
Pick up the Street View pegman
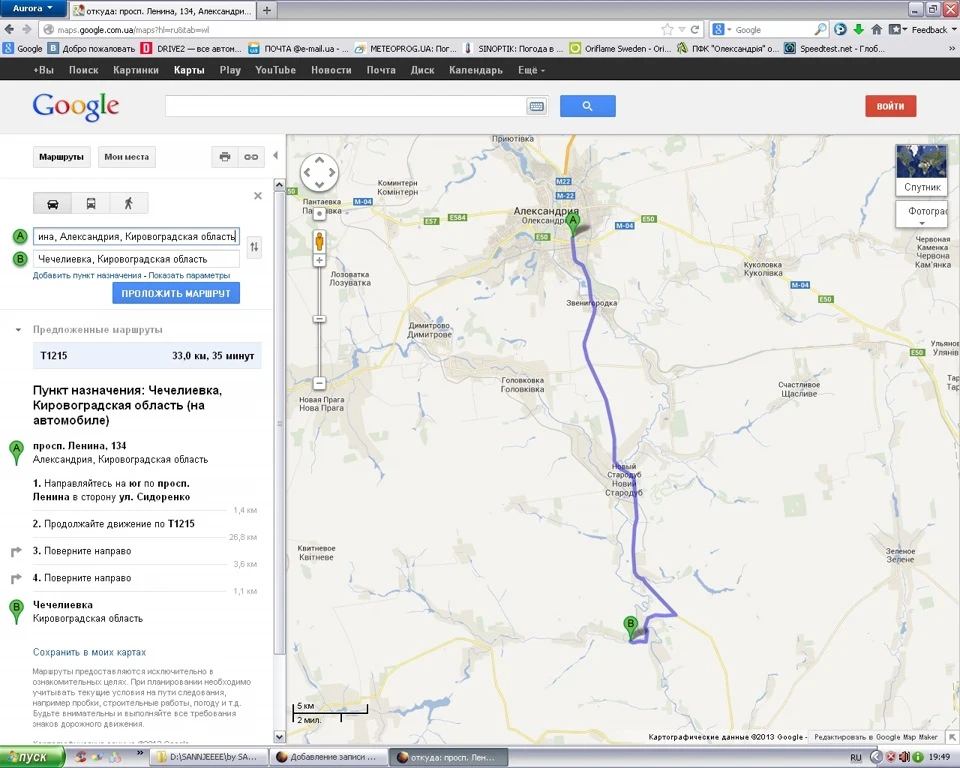[x=319, y=241]
